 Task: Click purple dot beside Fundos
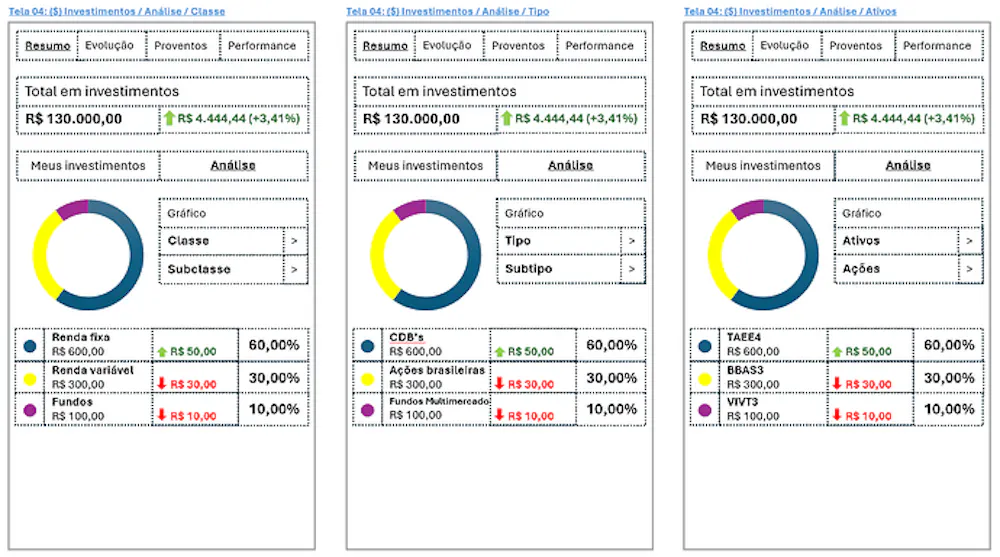tap(30, 410)
